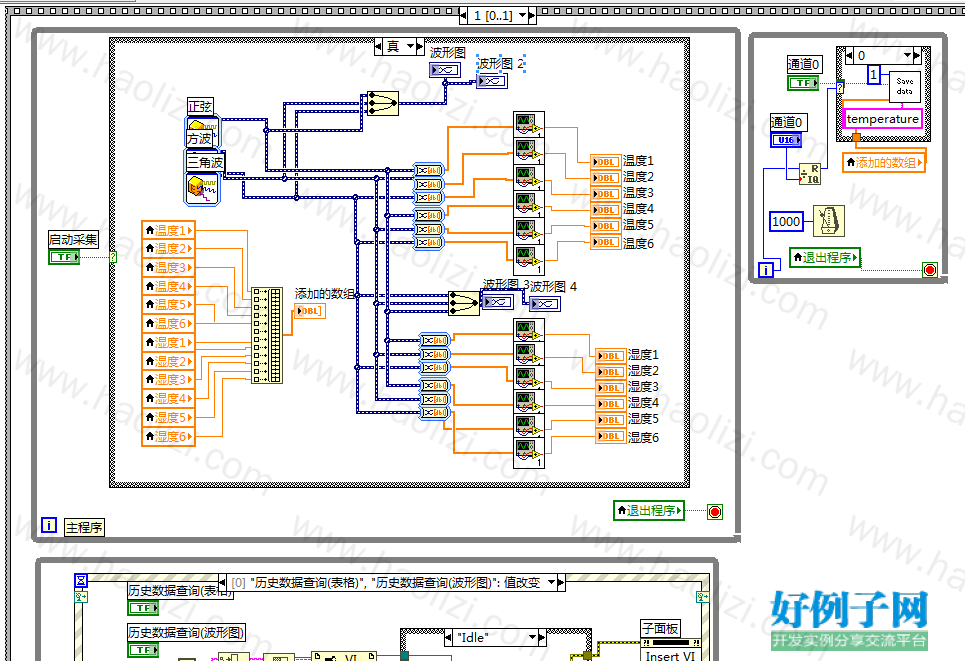Click the 历史数据查询(表格) TF terminal
Screen dimensions: 965x661
click(143, 607)
